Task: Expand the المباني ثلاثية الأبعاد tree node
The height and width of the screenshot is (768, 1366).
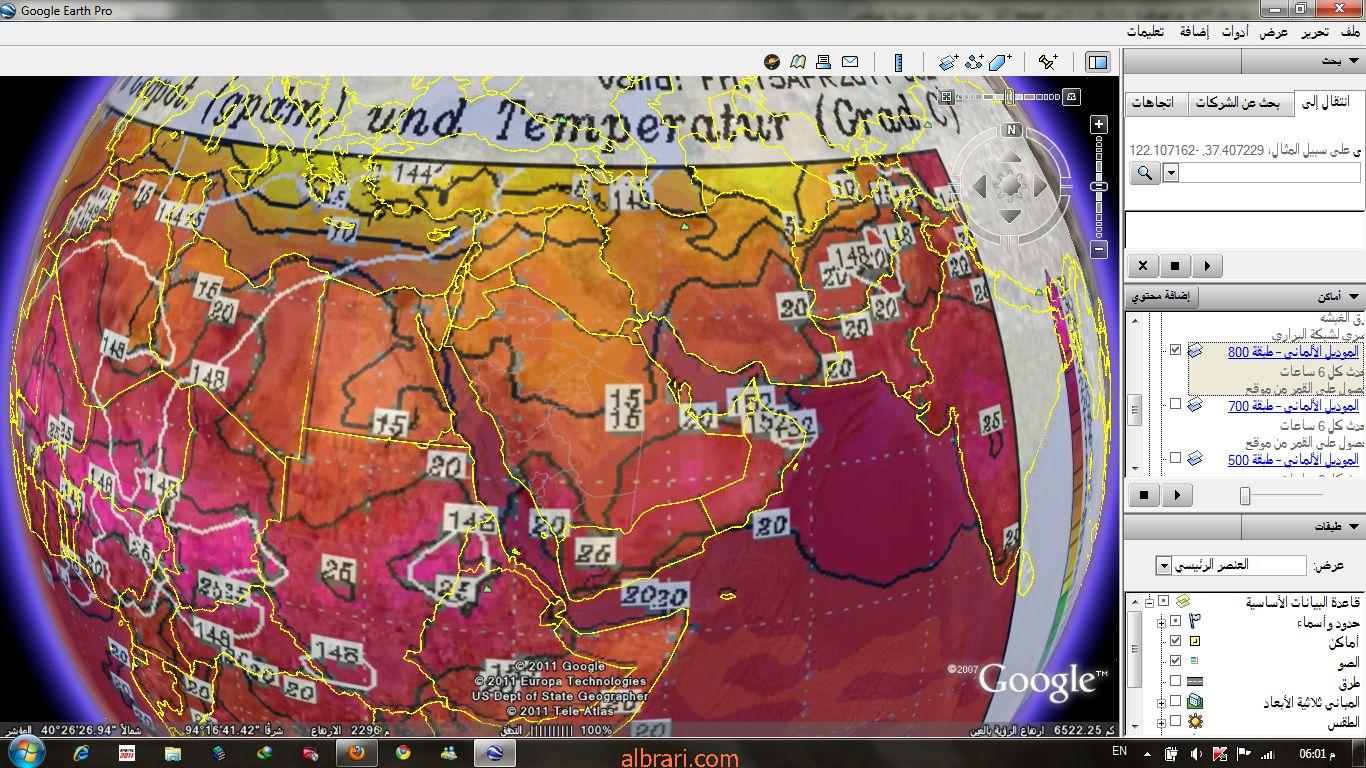Action: [x=1161, y=703]
